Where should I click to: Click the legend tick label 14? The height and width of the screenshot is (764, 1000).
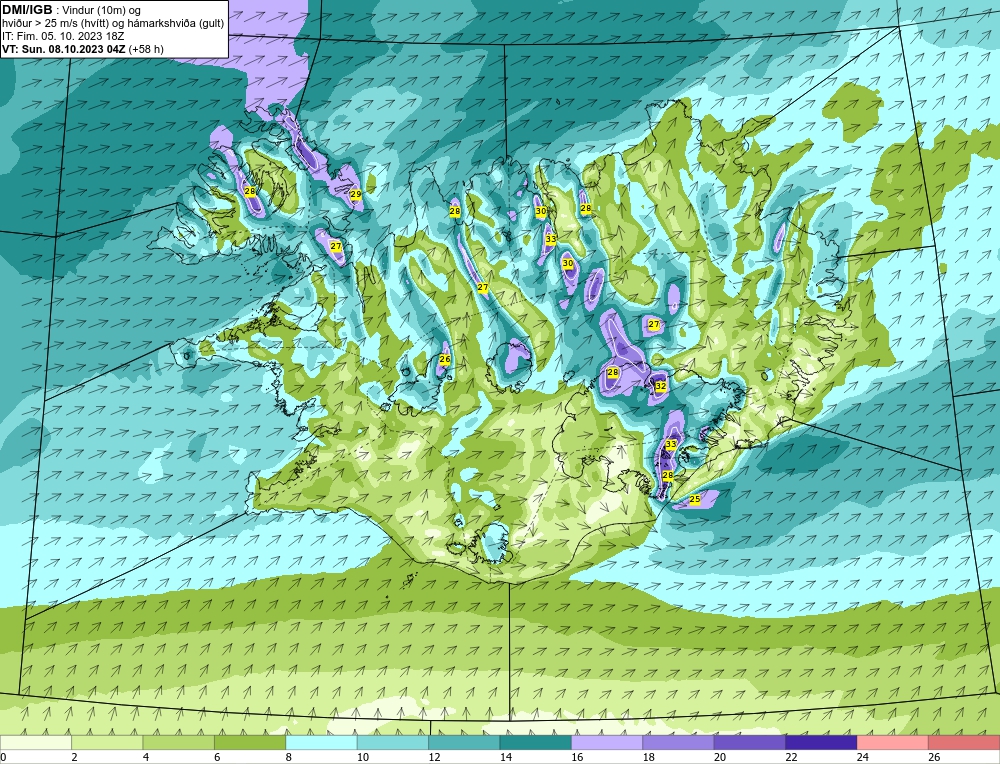point(506,757)
